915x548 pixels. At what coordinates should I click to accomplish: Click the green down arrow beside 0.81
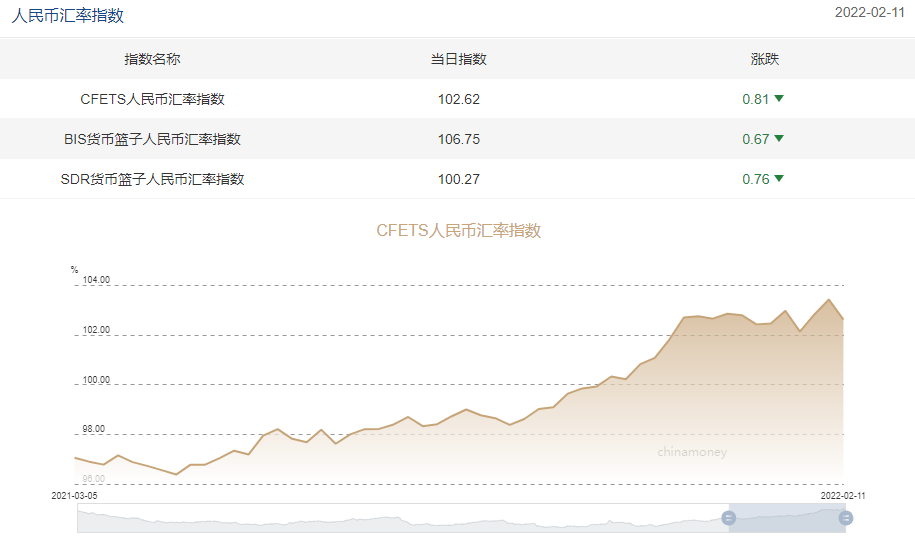[x=779, y=99]
